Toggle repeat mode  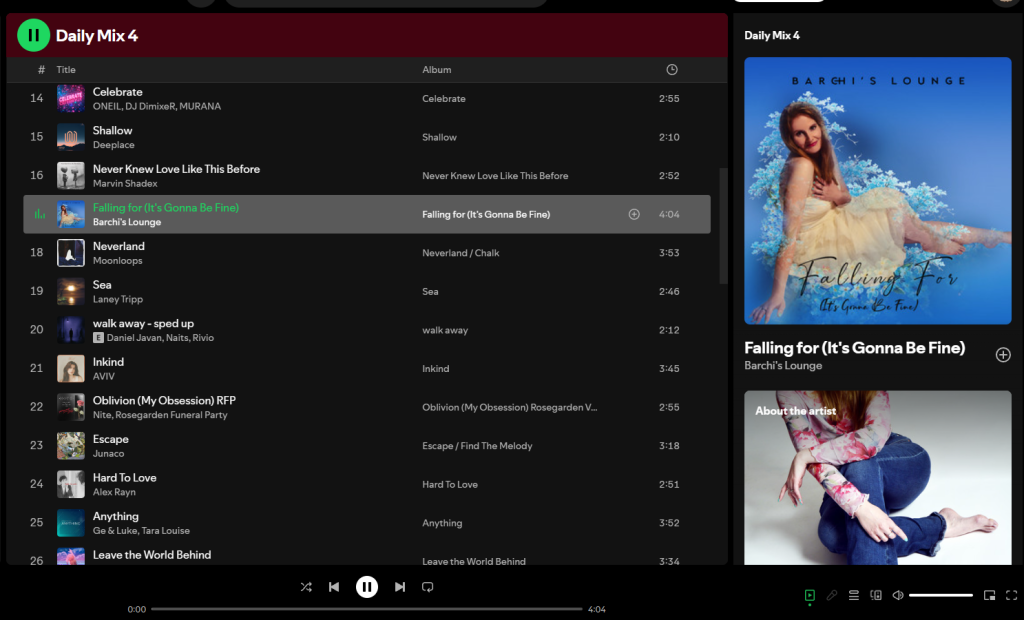pyautogui.click(x=428, y=587)
